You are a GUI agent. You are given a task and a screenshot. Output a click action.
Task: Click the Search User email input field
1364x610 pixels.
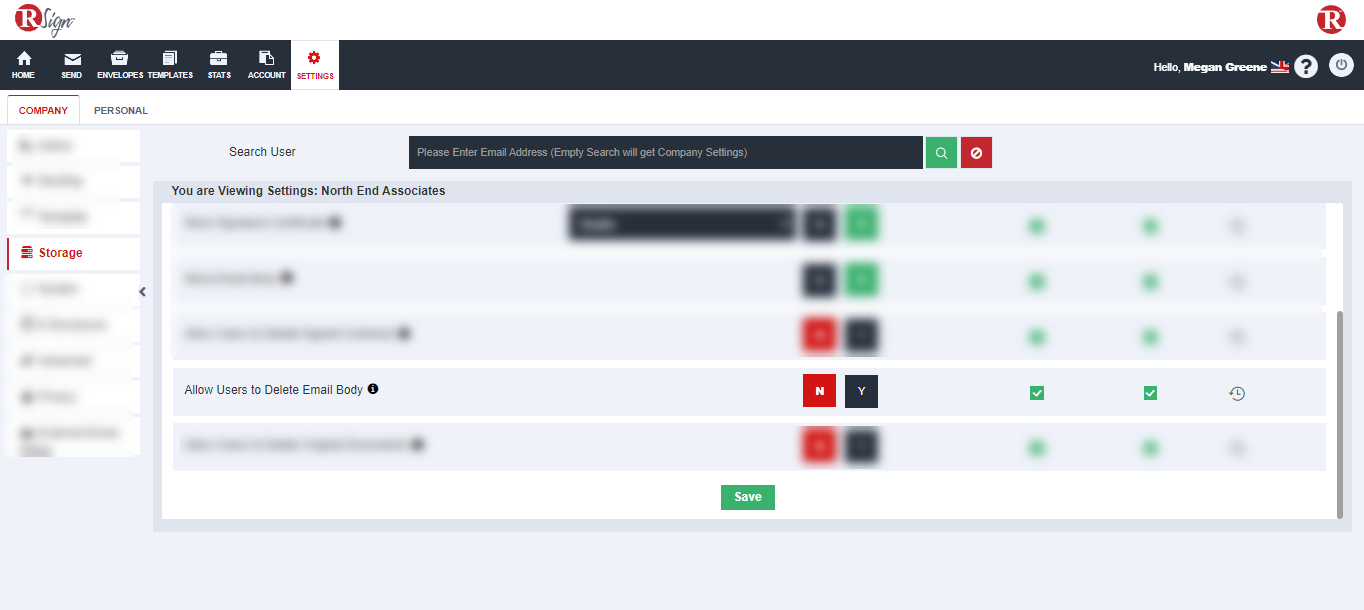(x=666, y=152)
